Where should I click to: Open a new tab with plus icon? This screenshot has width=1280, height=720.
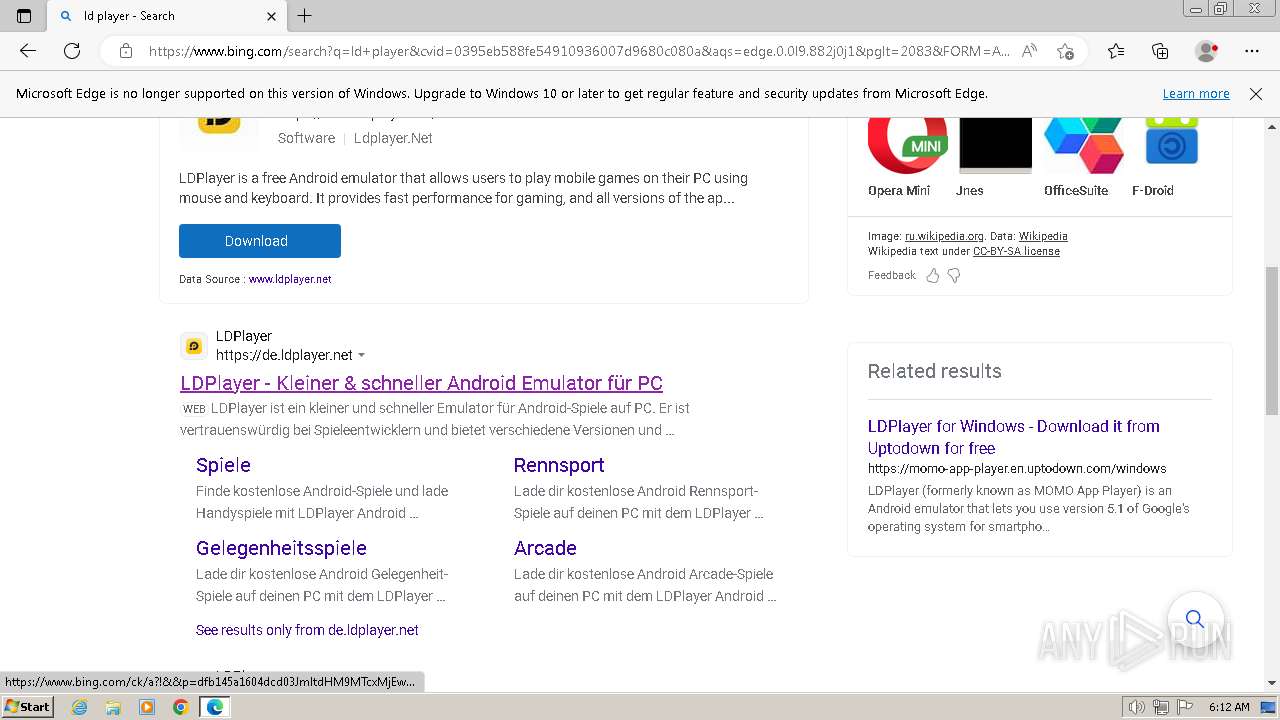305,15
